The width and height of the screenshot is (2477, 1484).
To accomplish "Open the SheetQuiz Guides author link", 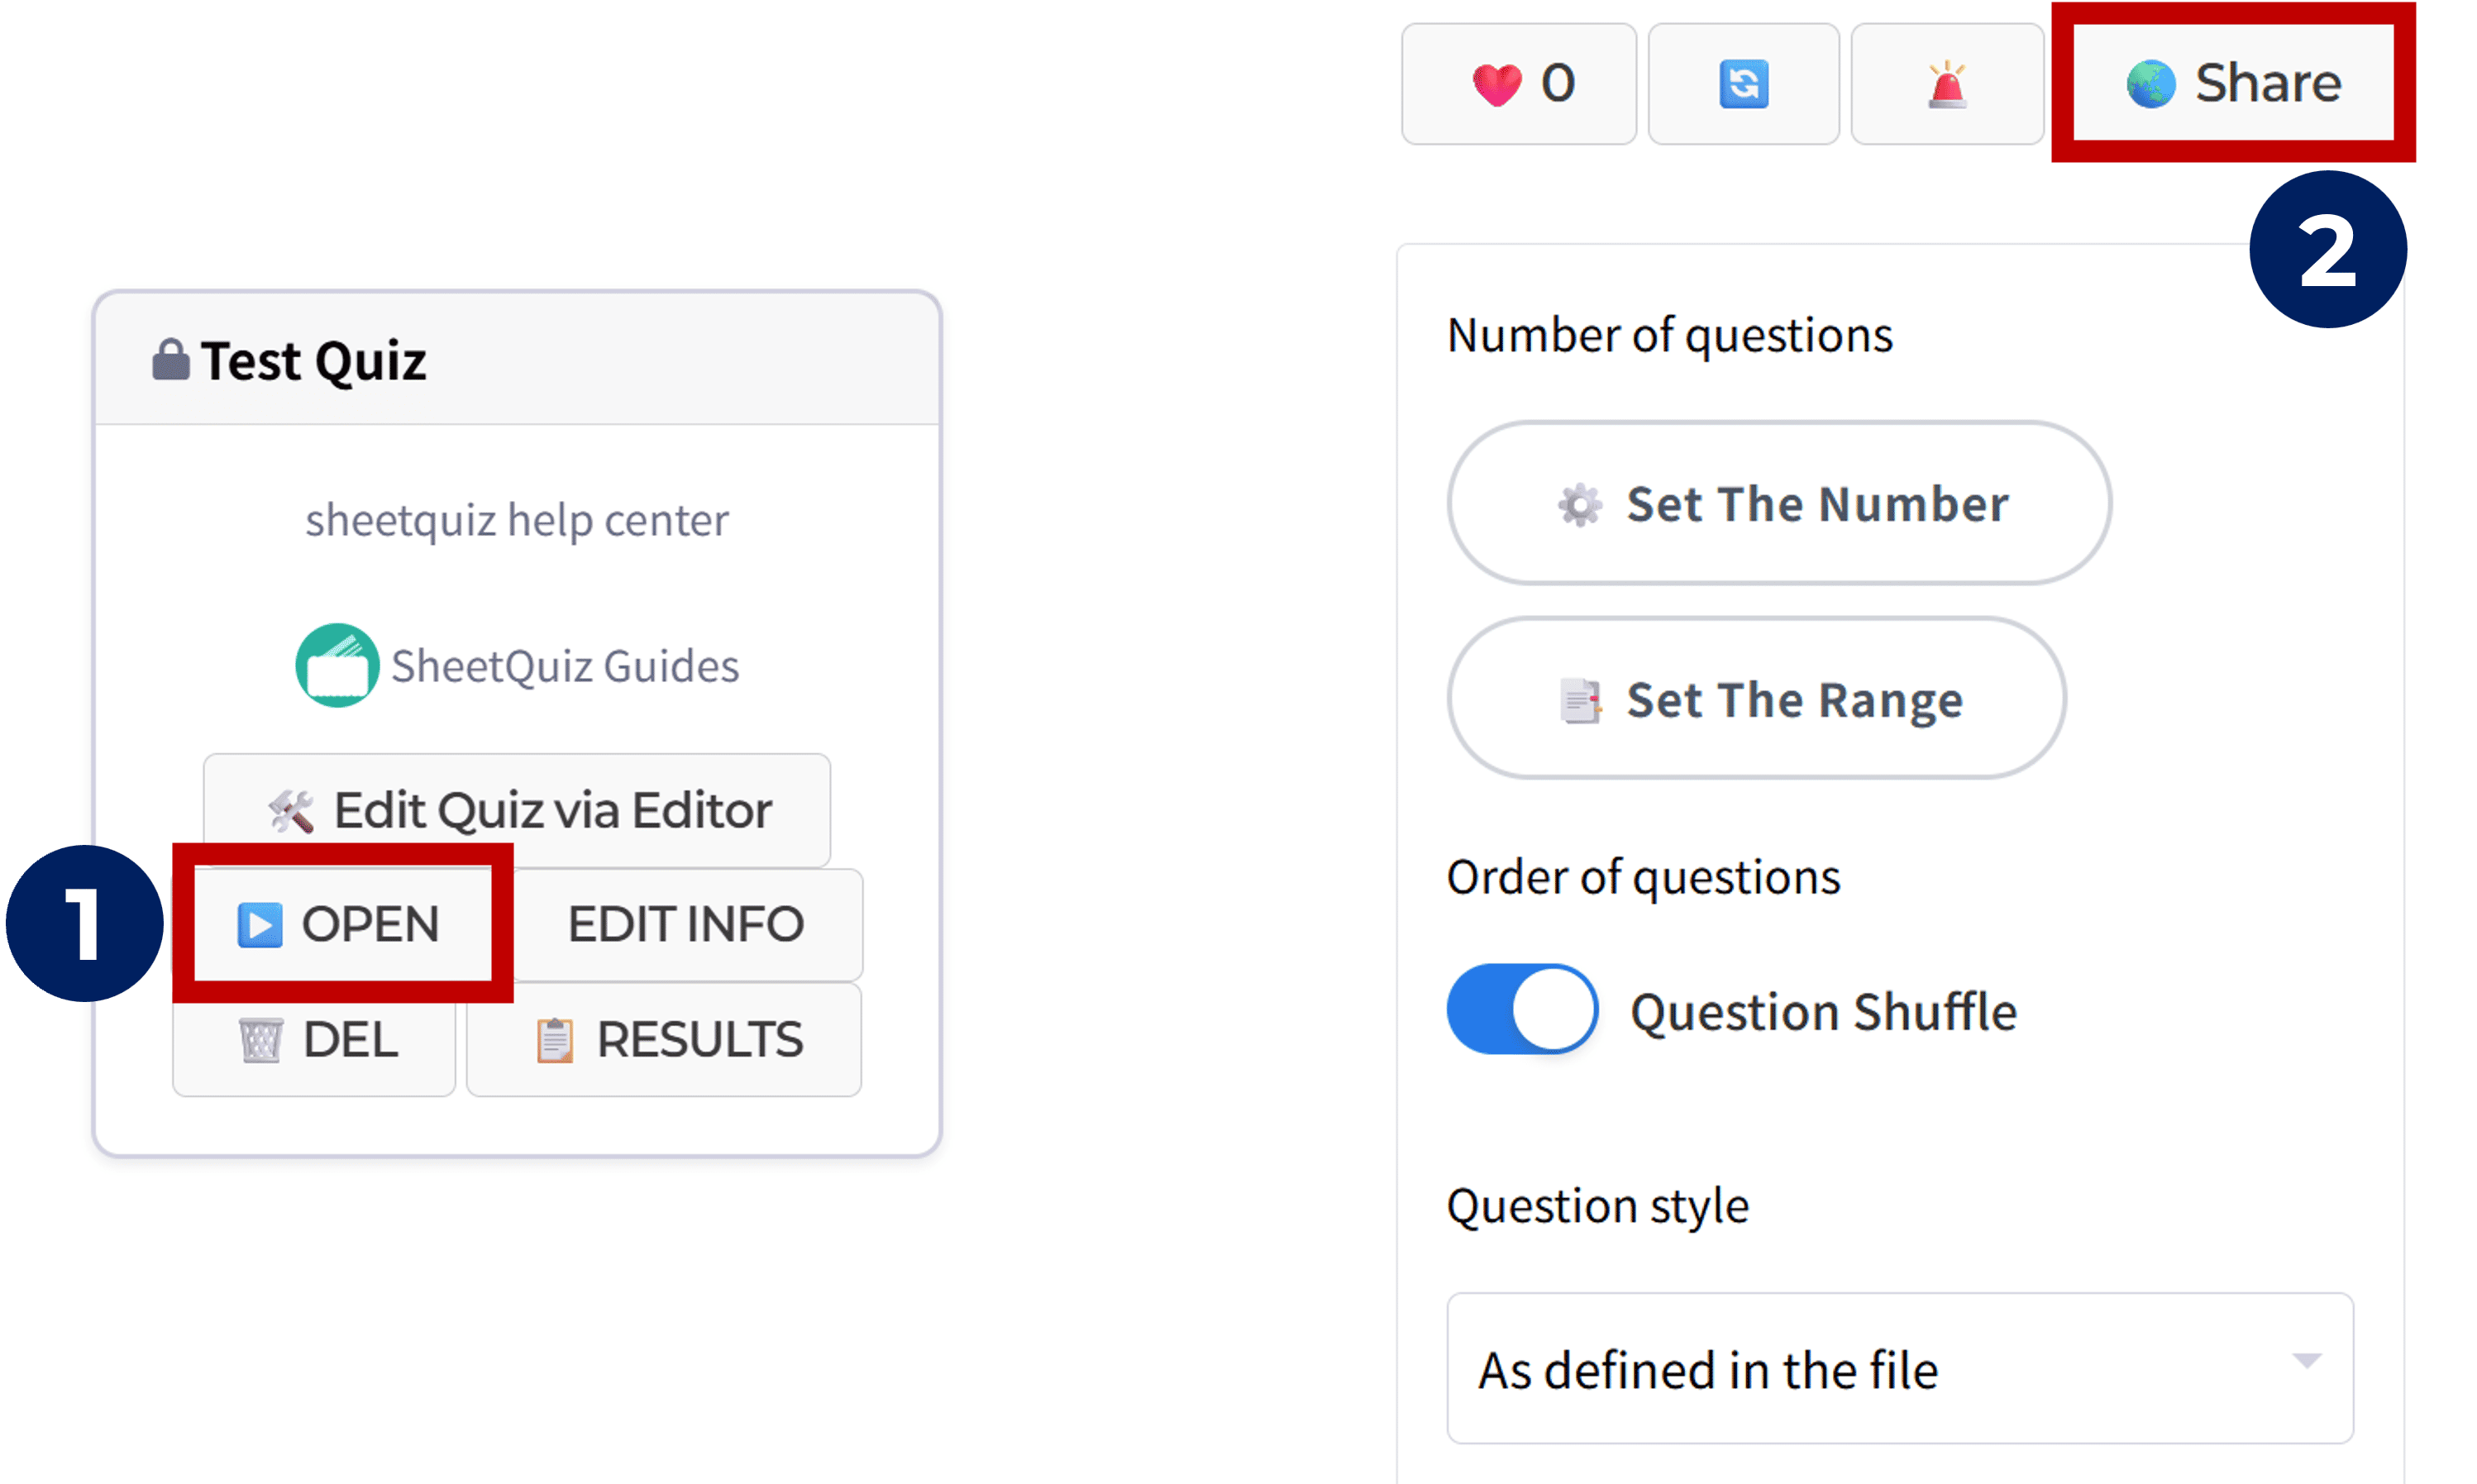I will (x=564, y=666).
